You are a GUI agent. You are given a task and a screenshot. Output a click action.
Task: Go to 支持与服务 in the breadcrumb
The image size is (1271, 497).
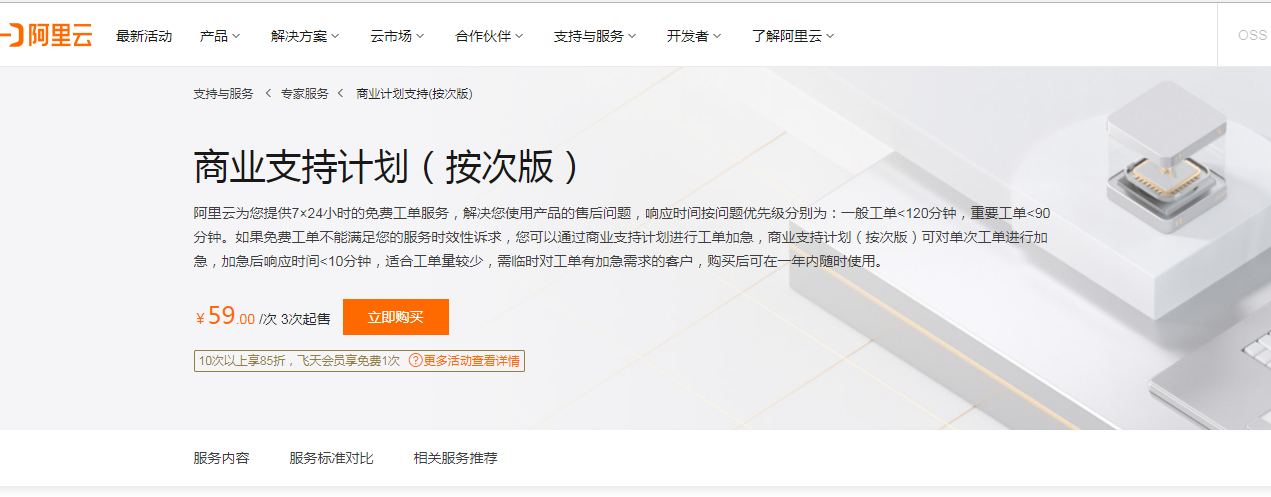click(x=223, y=94)
